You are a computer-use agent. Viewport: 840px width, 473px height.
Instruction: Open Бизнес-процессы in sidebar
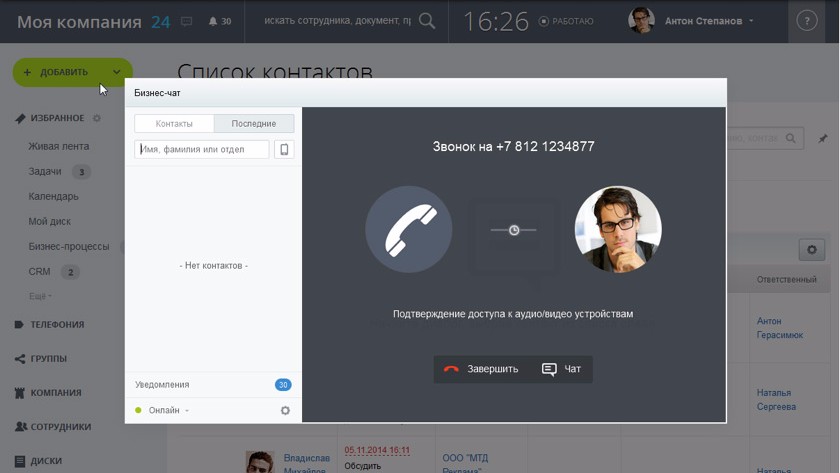69,246
